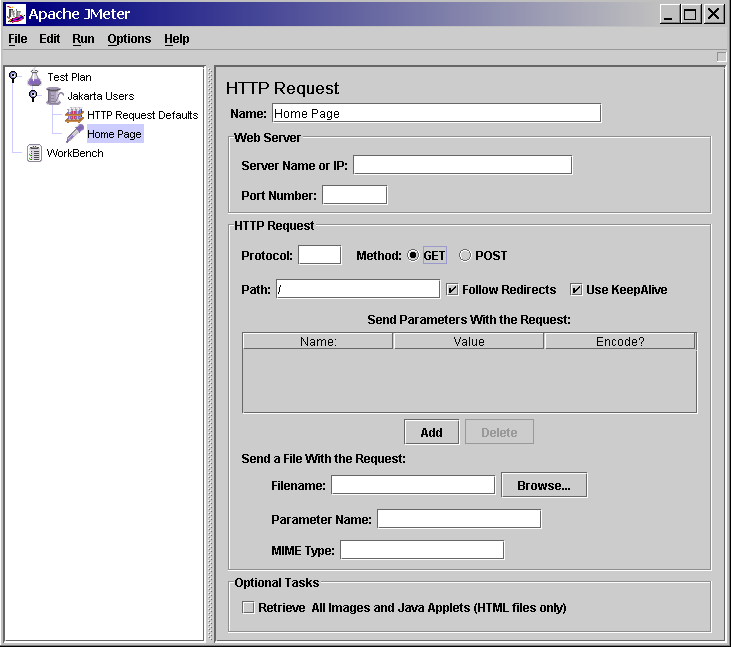The height and width of the screenshot is (647, 731).
Task: Open the Run menu
Action: click(x=83, y=39)
